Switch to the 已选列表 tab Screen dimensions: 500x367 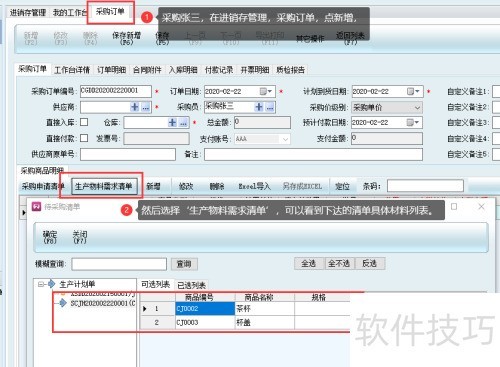coord(191,285)
